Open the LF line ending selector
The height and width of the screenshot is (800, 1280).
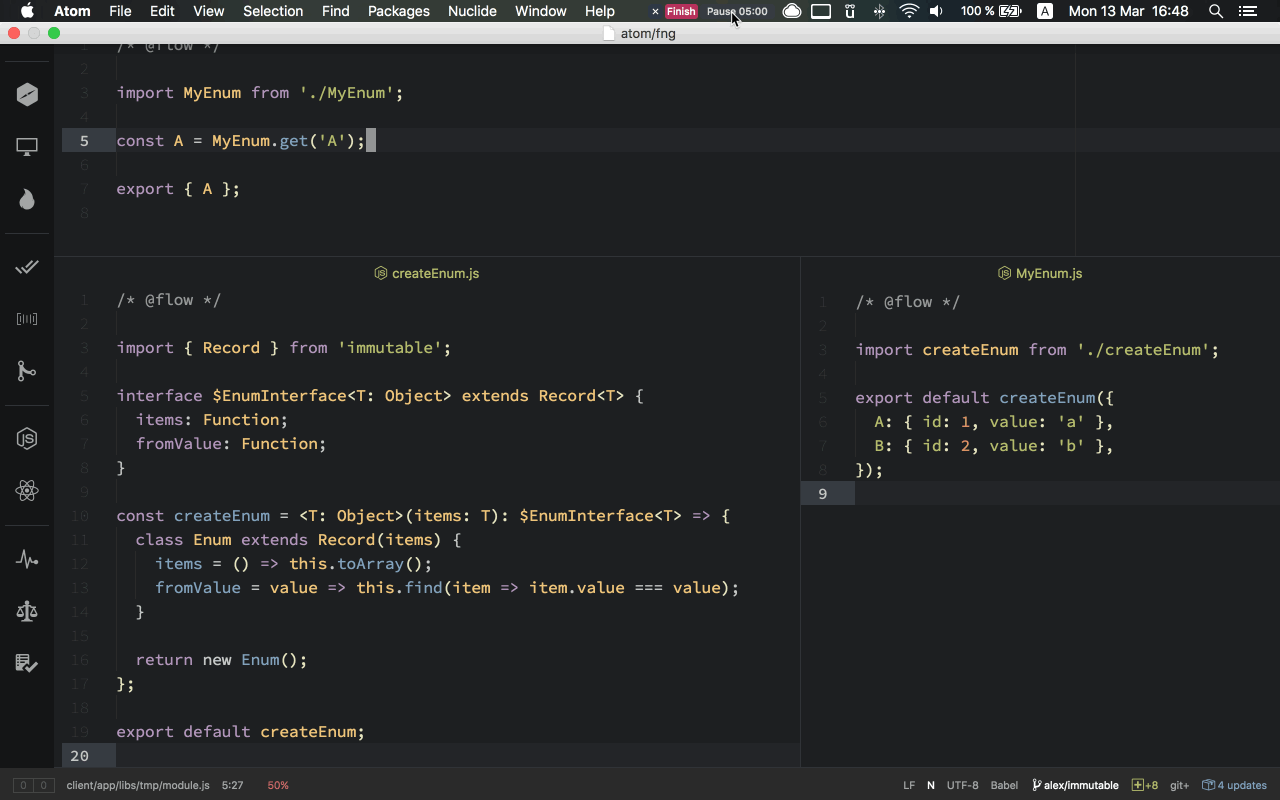coord(909,785)
